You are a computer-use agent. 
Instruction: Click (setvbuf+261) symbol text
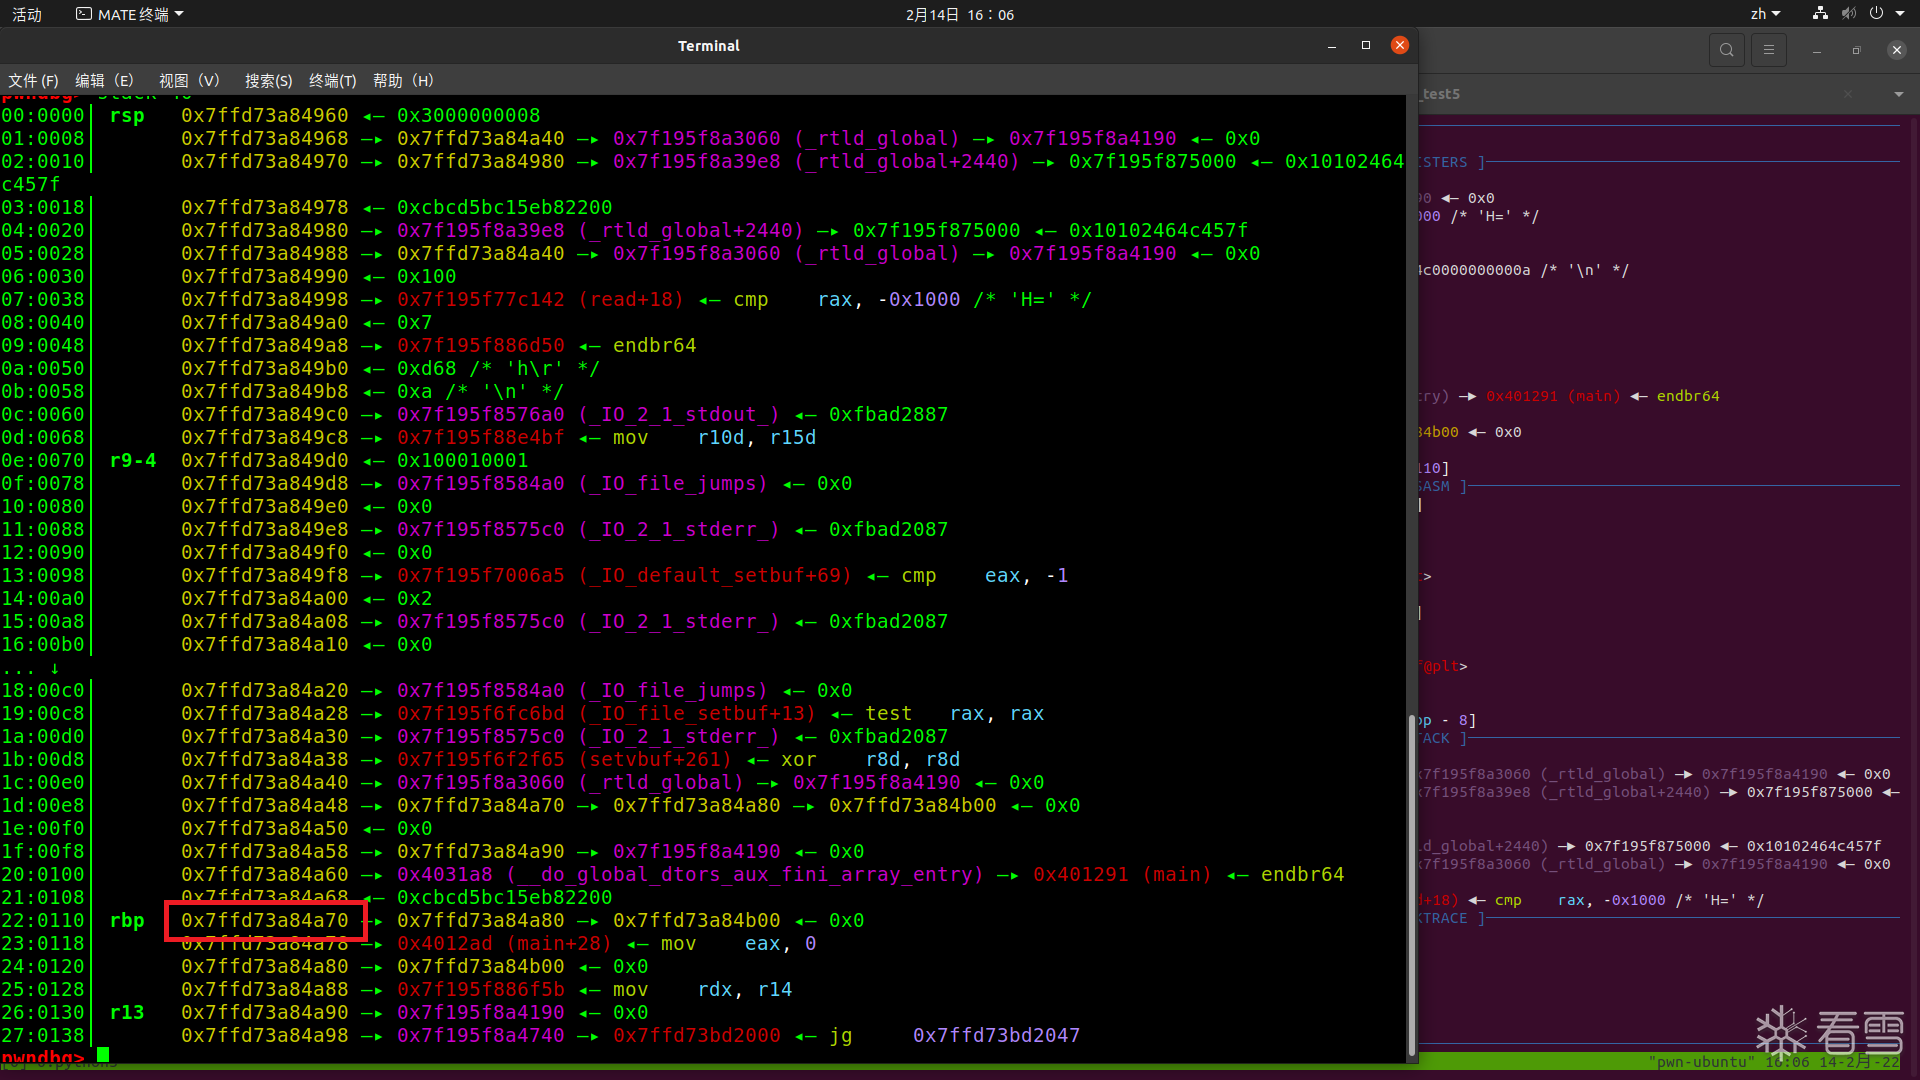click(x=655, y=759)
